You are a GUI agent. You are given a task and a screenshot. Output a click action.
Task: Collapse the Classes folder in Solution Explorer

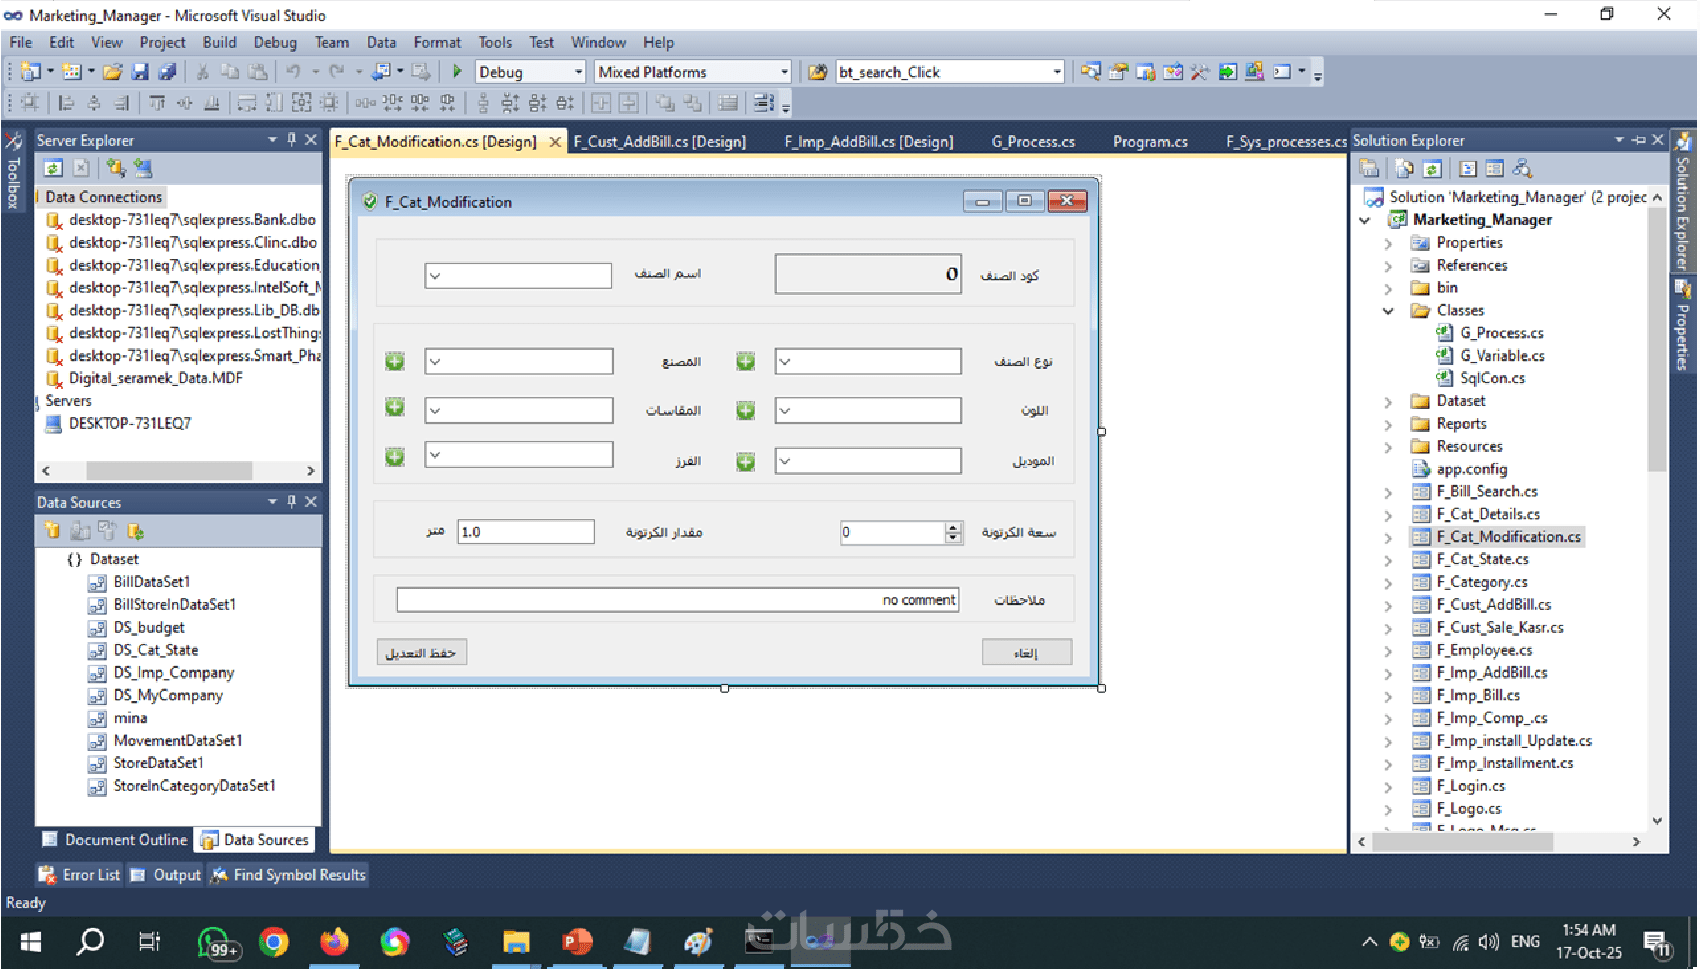pyautogui.click(x=1388, y=311)
